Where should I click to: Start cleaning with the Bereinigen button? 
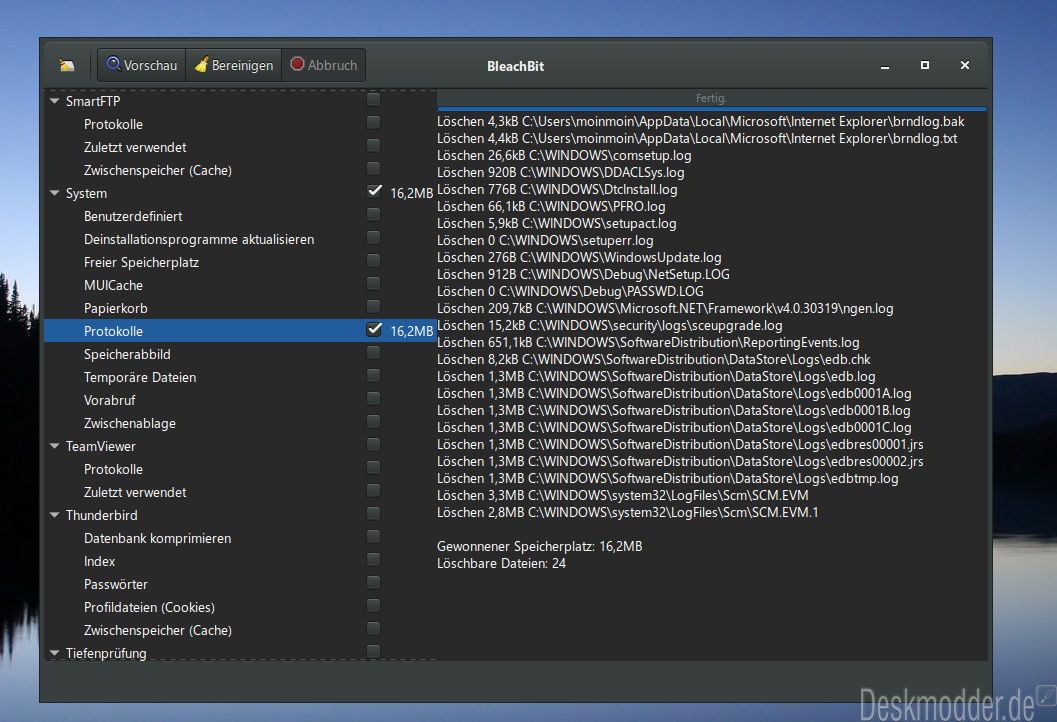[x=234, y=65]
